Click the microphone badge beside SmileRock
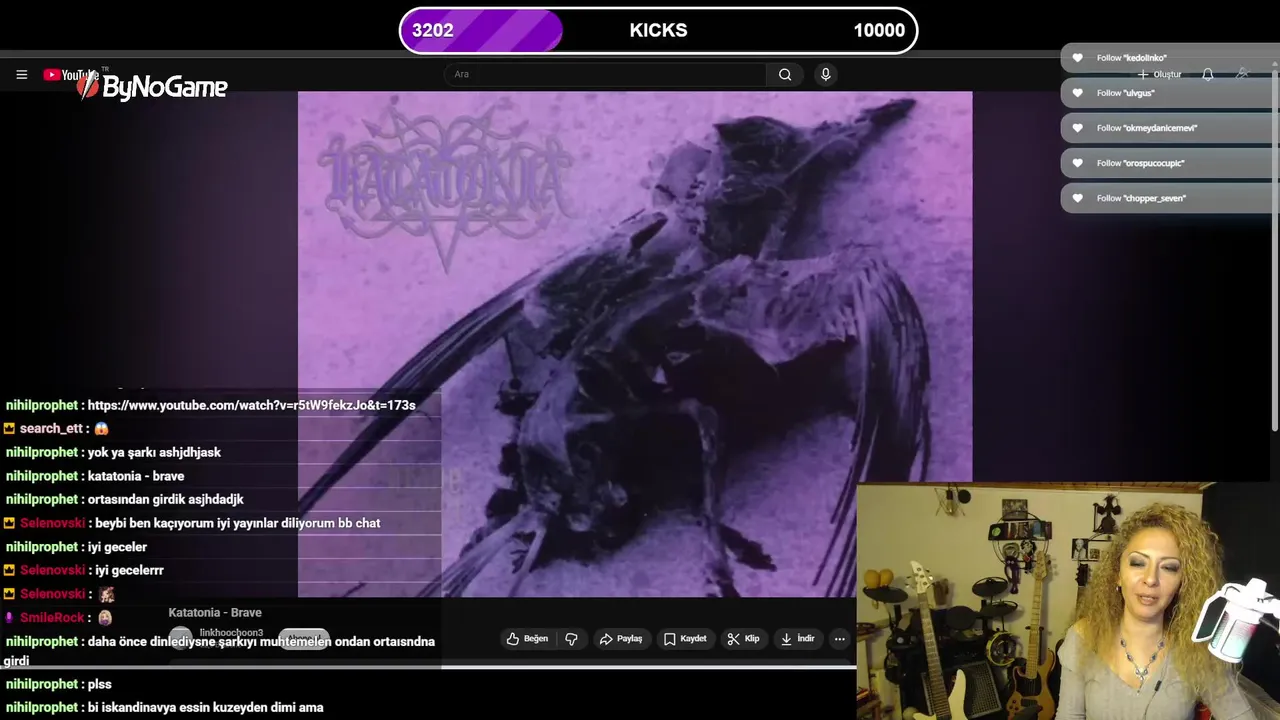This screenshot has height=720, width=1280. [x=9, y=618]
